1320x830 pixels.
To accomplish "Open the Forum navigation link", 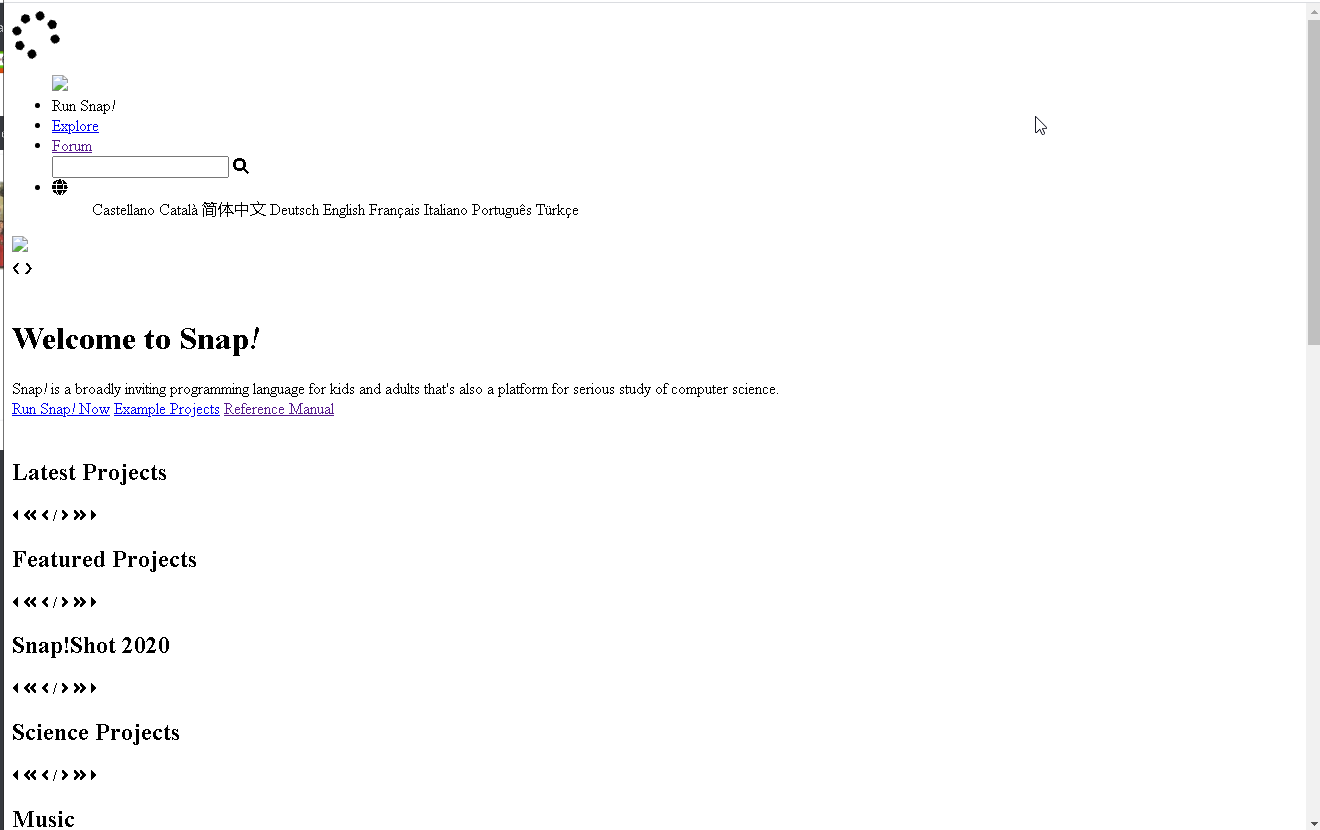I will pyautogui.click(x=72, y=146).
